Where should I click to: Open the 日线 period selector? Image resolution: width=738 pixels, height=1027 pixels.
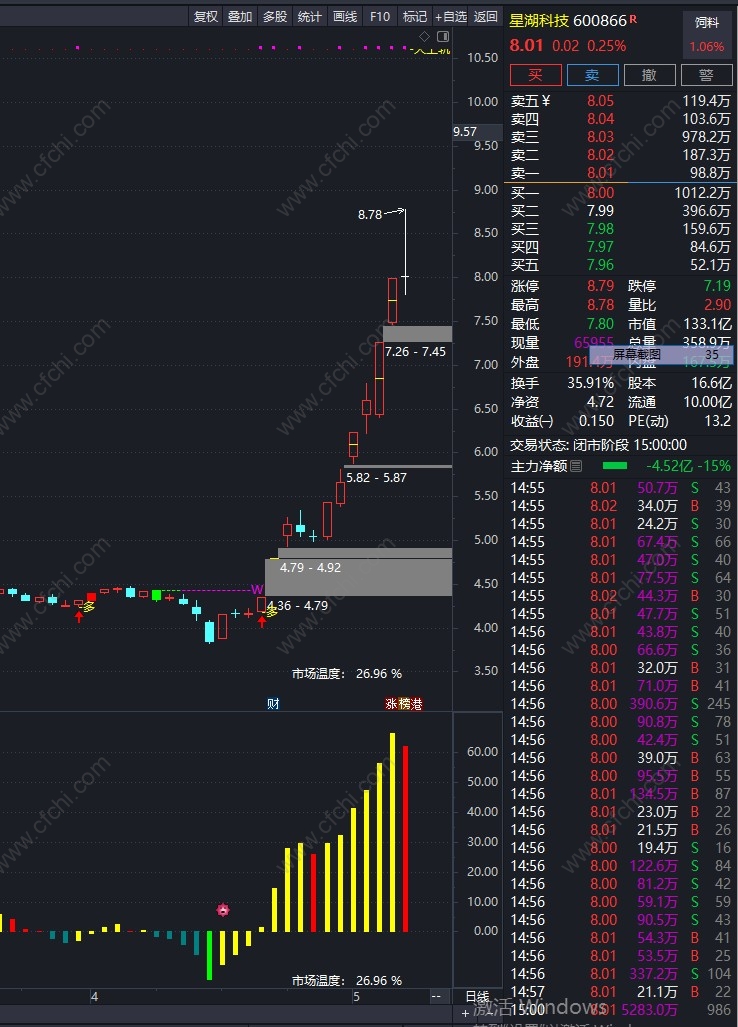[477, 997]
